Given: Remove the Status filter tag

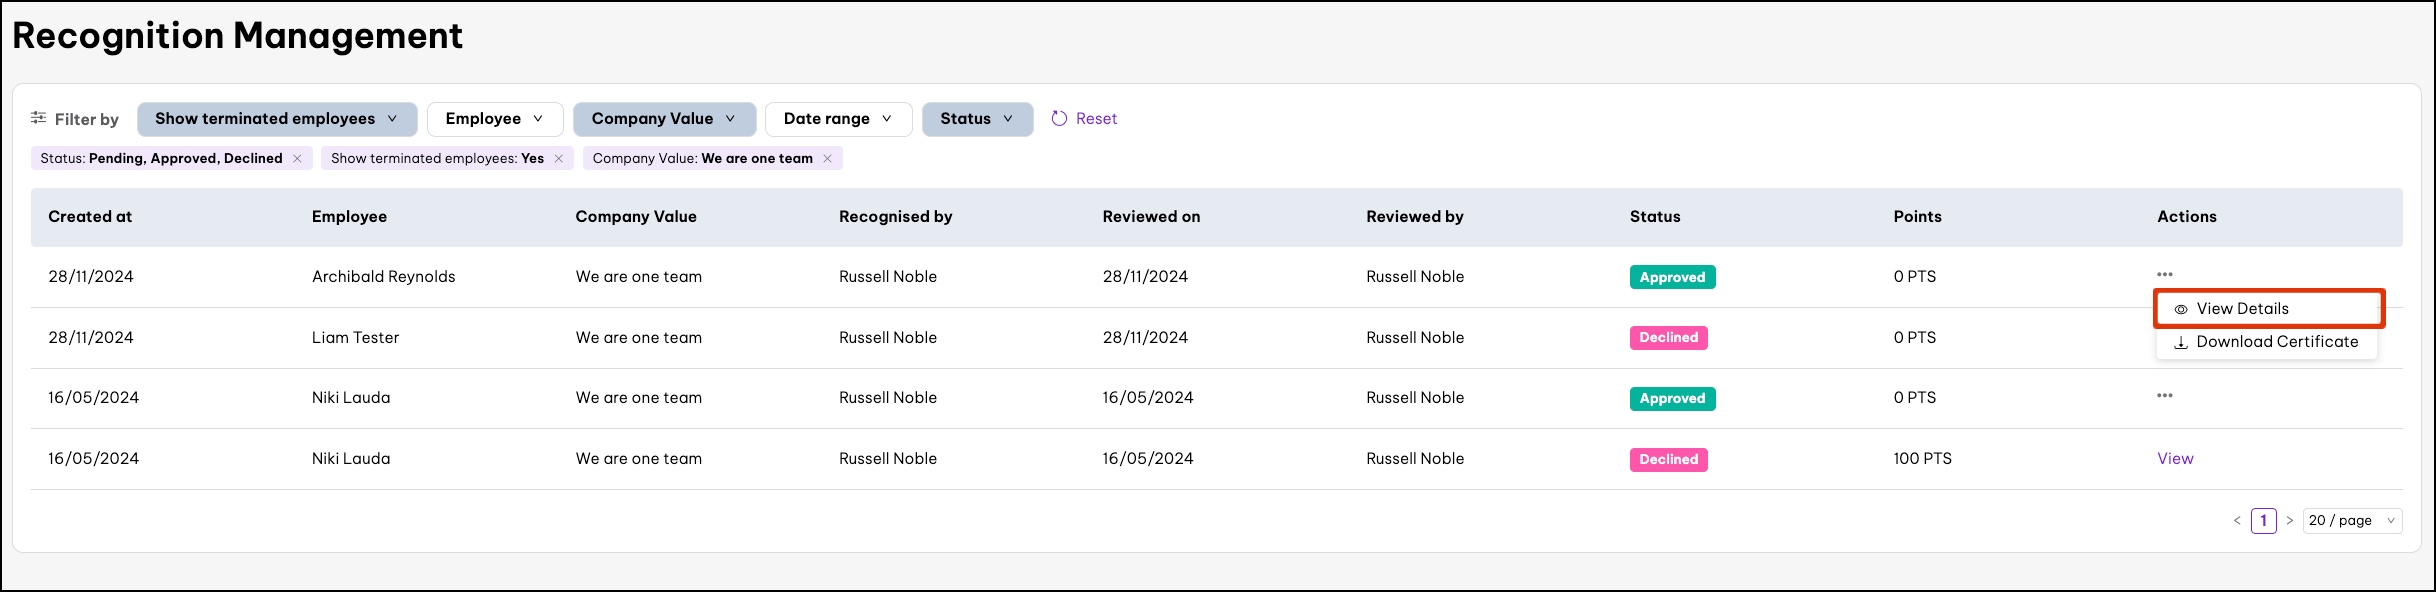Looking at the screenshot, I should coord(297,159).
